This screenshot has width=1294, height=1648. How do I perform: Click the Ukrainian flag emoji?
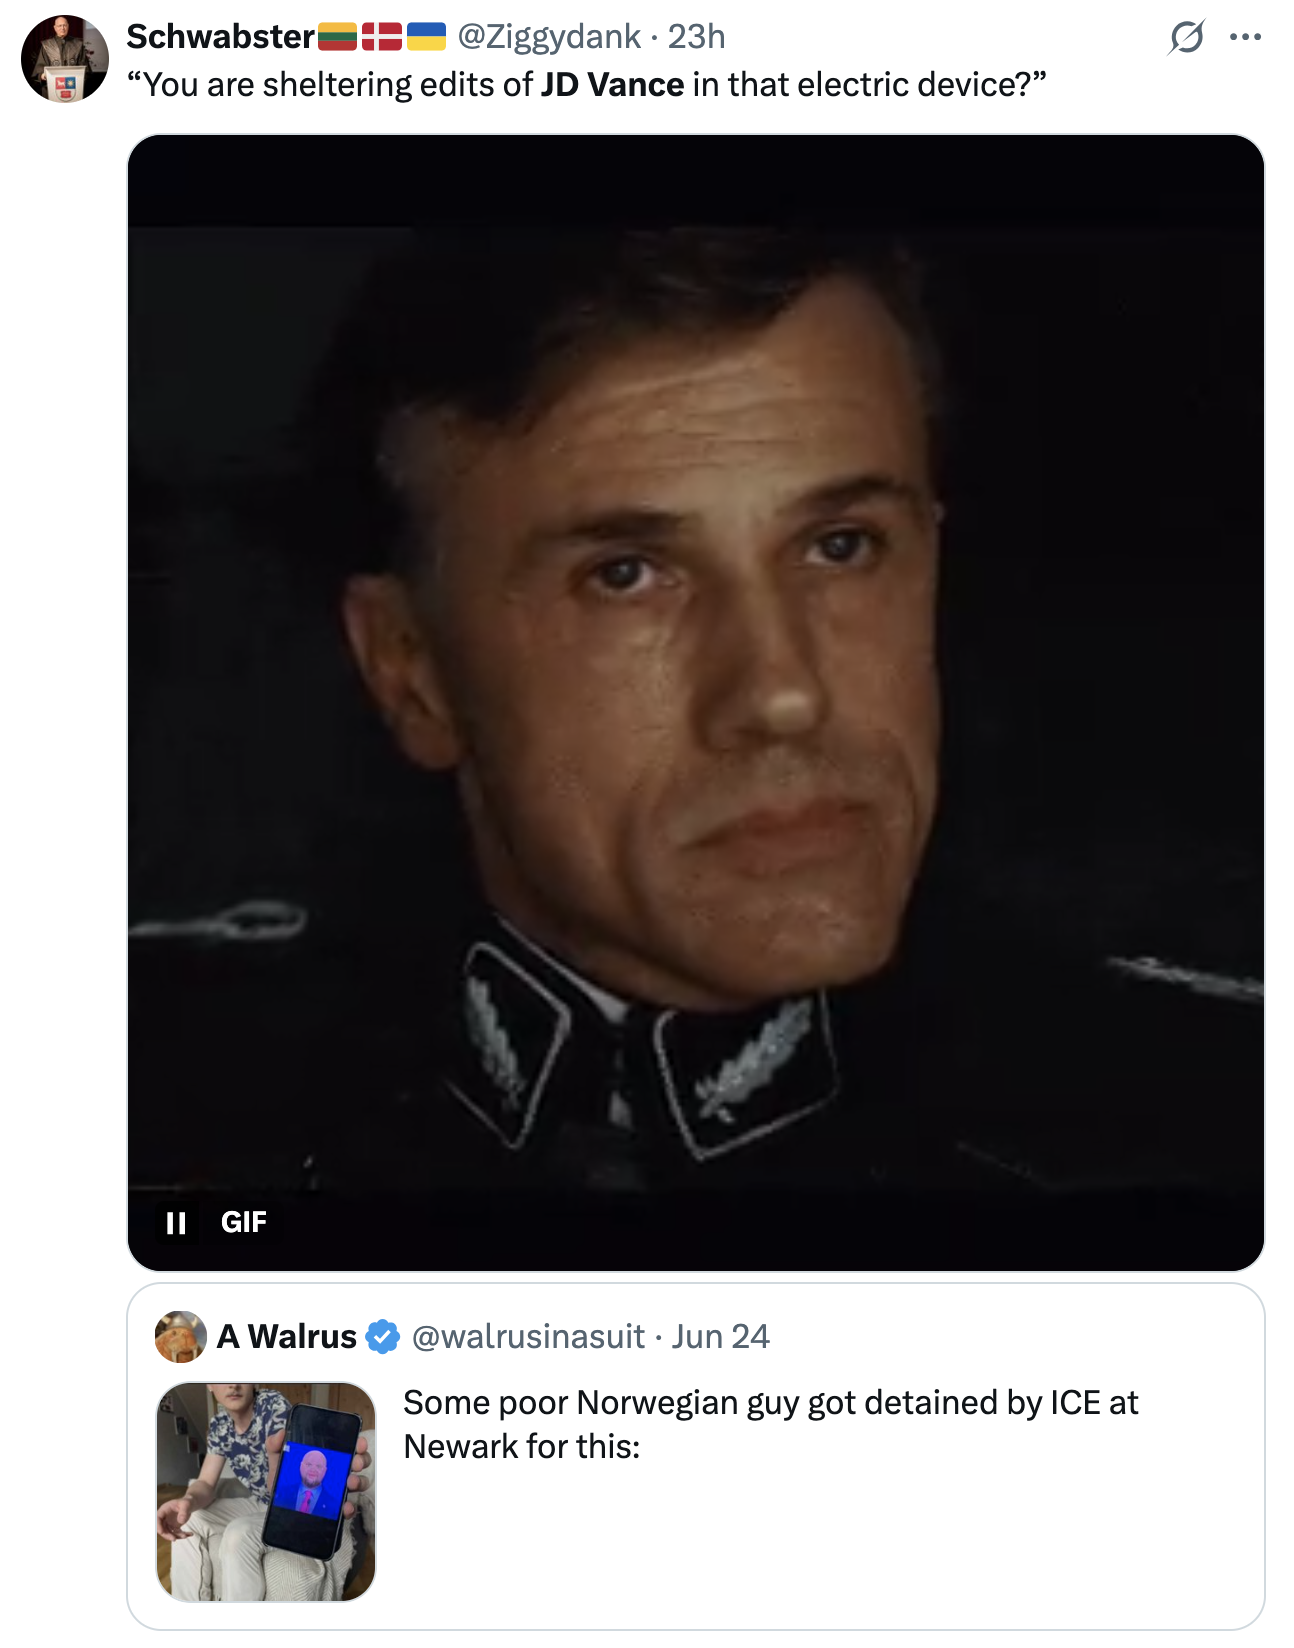426,37
